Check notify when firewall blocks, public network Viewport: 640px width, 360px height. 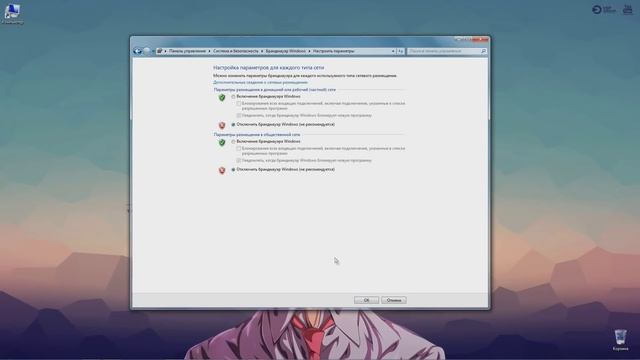coord(239,160)
